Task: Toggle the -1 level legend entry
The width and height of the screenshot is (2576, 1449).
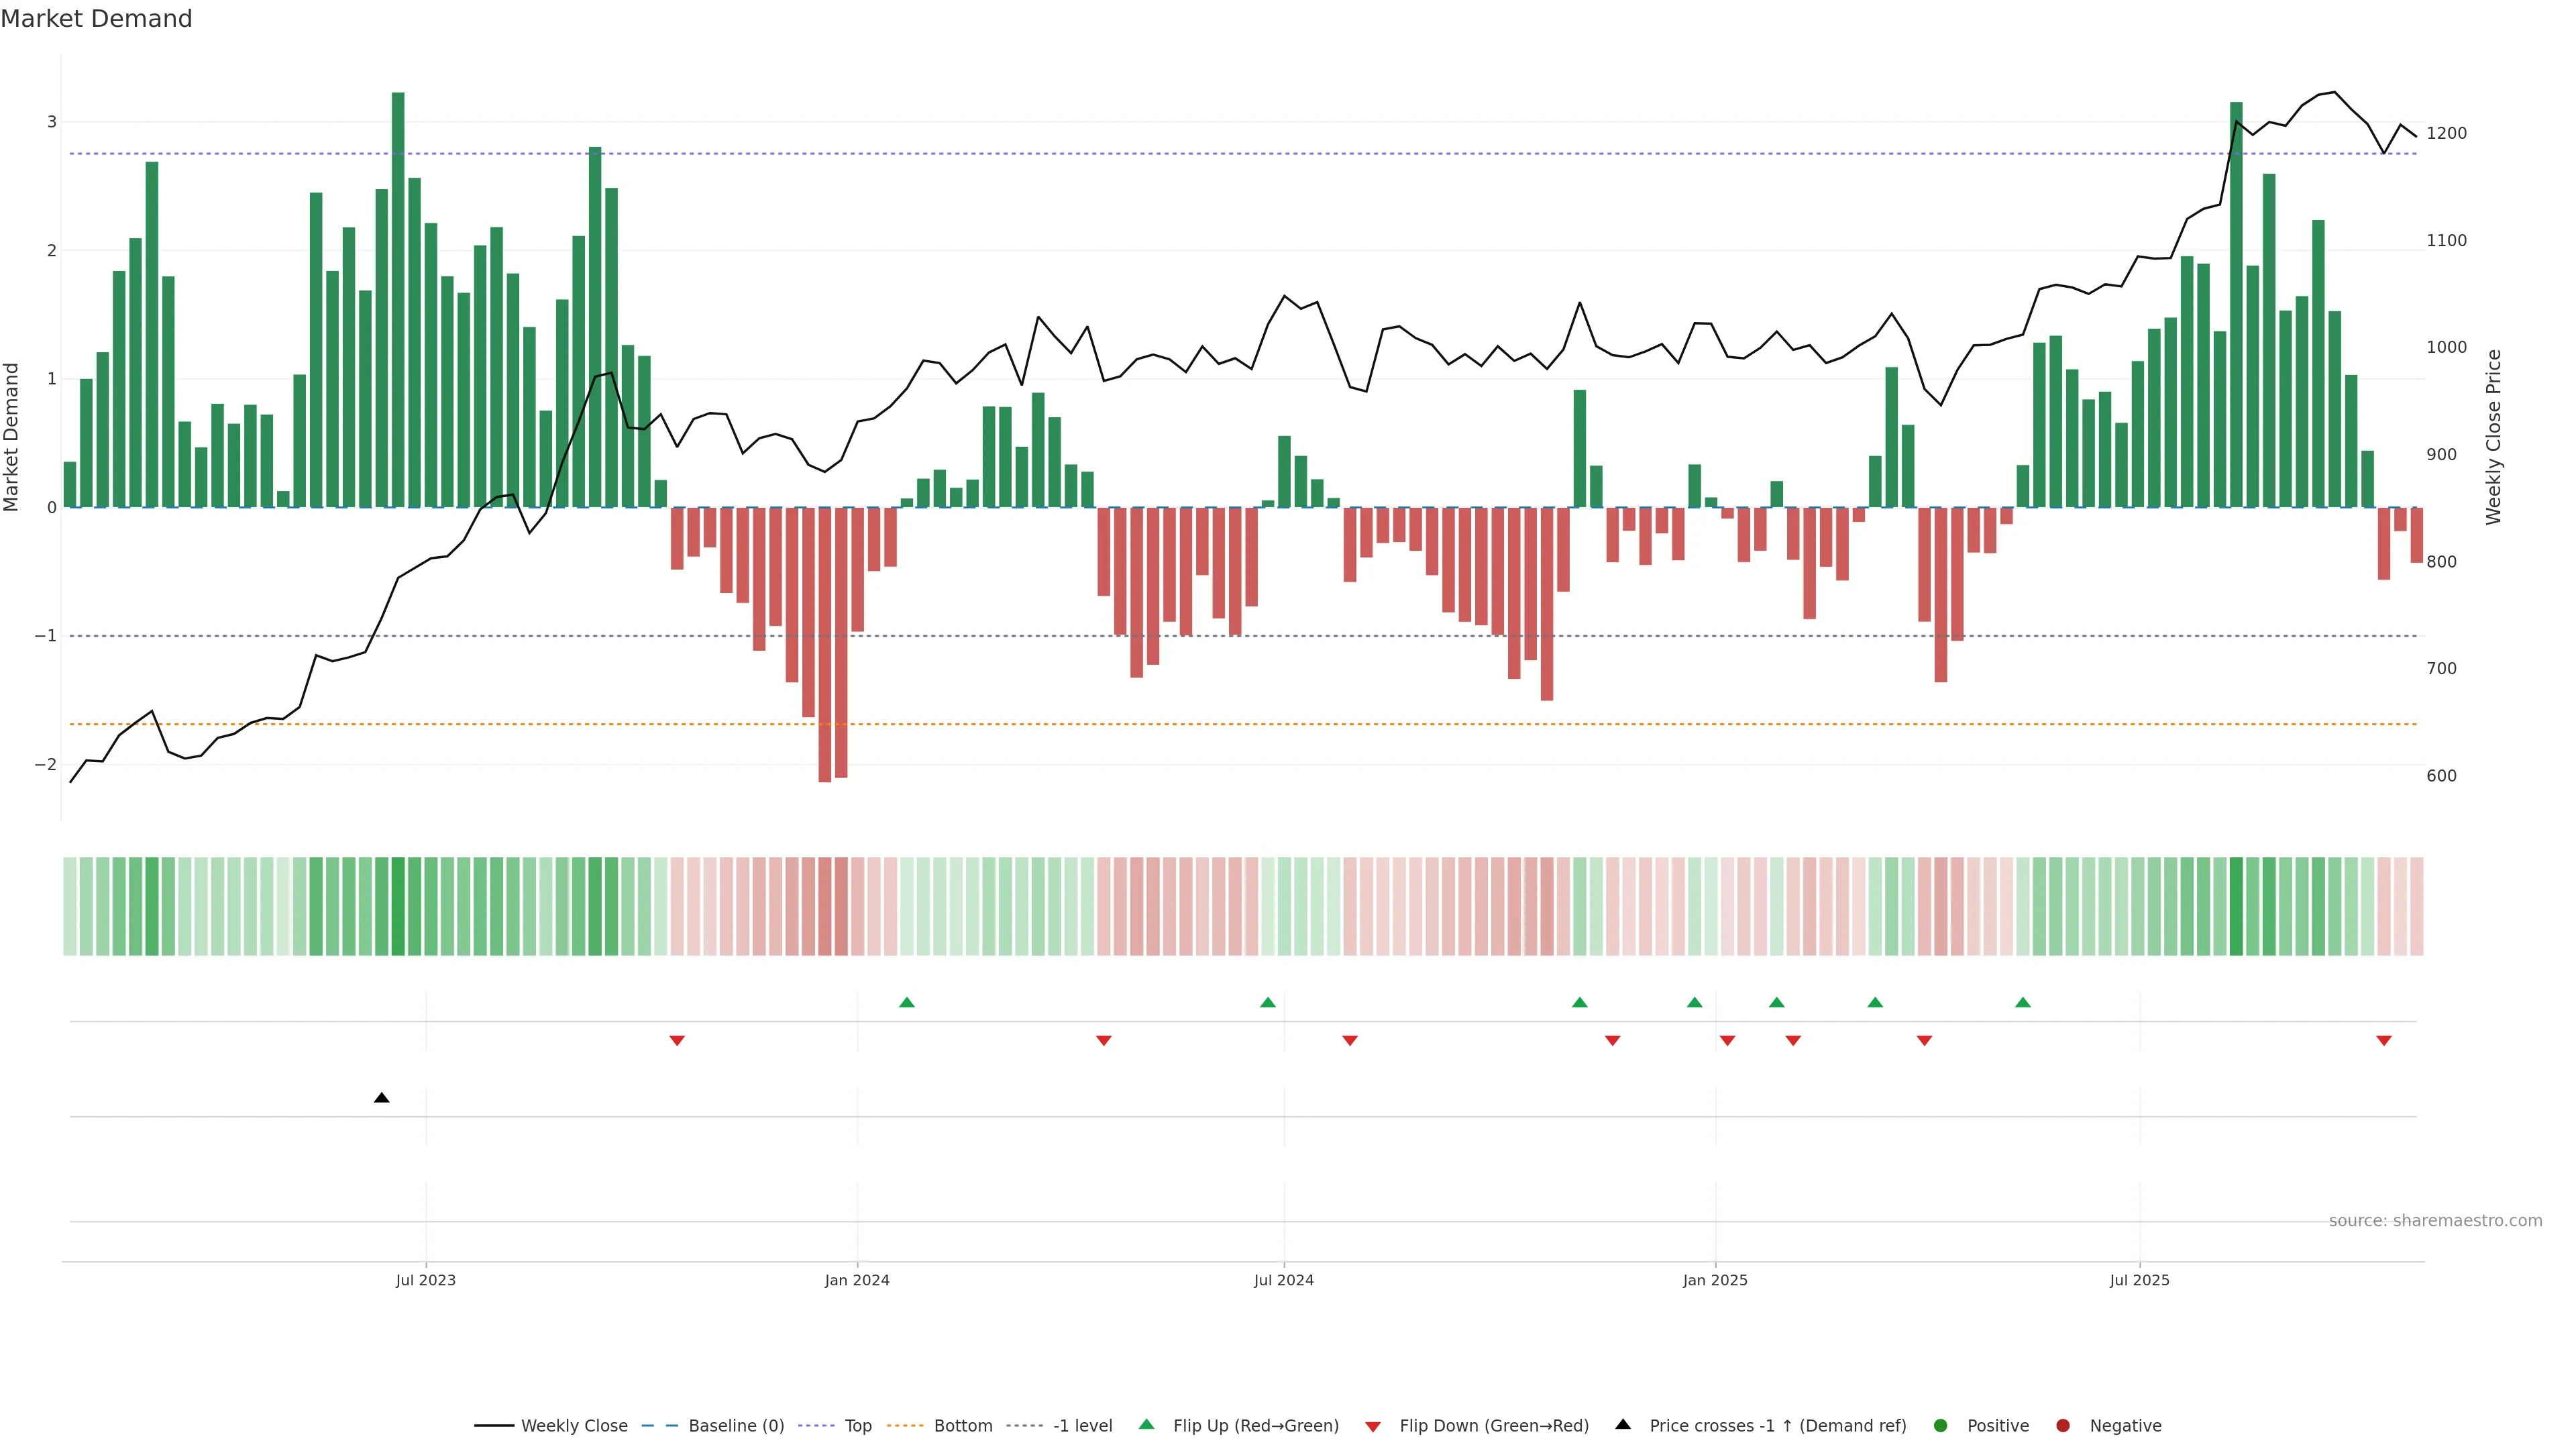Action: pyautogui.click(x=1082, y=1426)
